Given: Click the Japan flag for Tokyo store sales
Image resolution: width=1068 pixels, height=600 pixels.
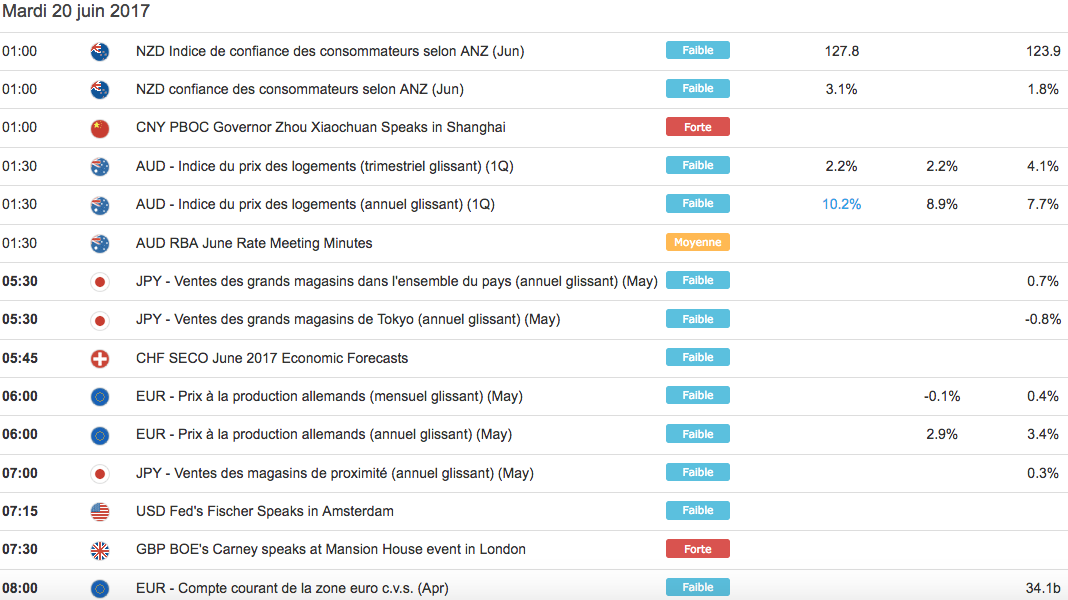Looking at the screenshot, I should [x=99, y=320].
